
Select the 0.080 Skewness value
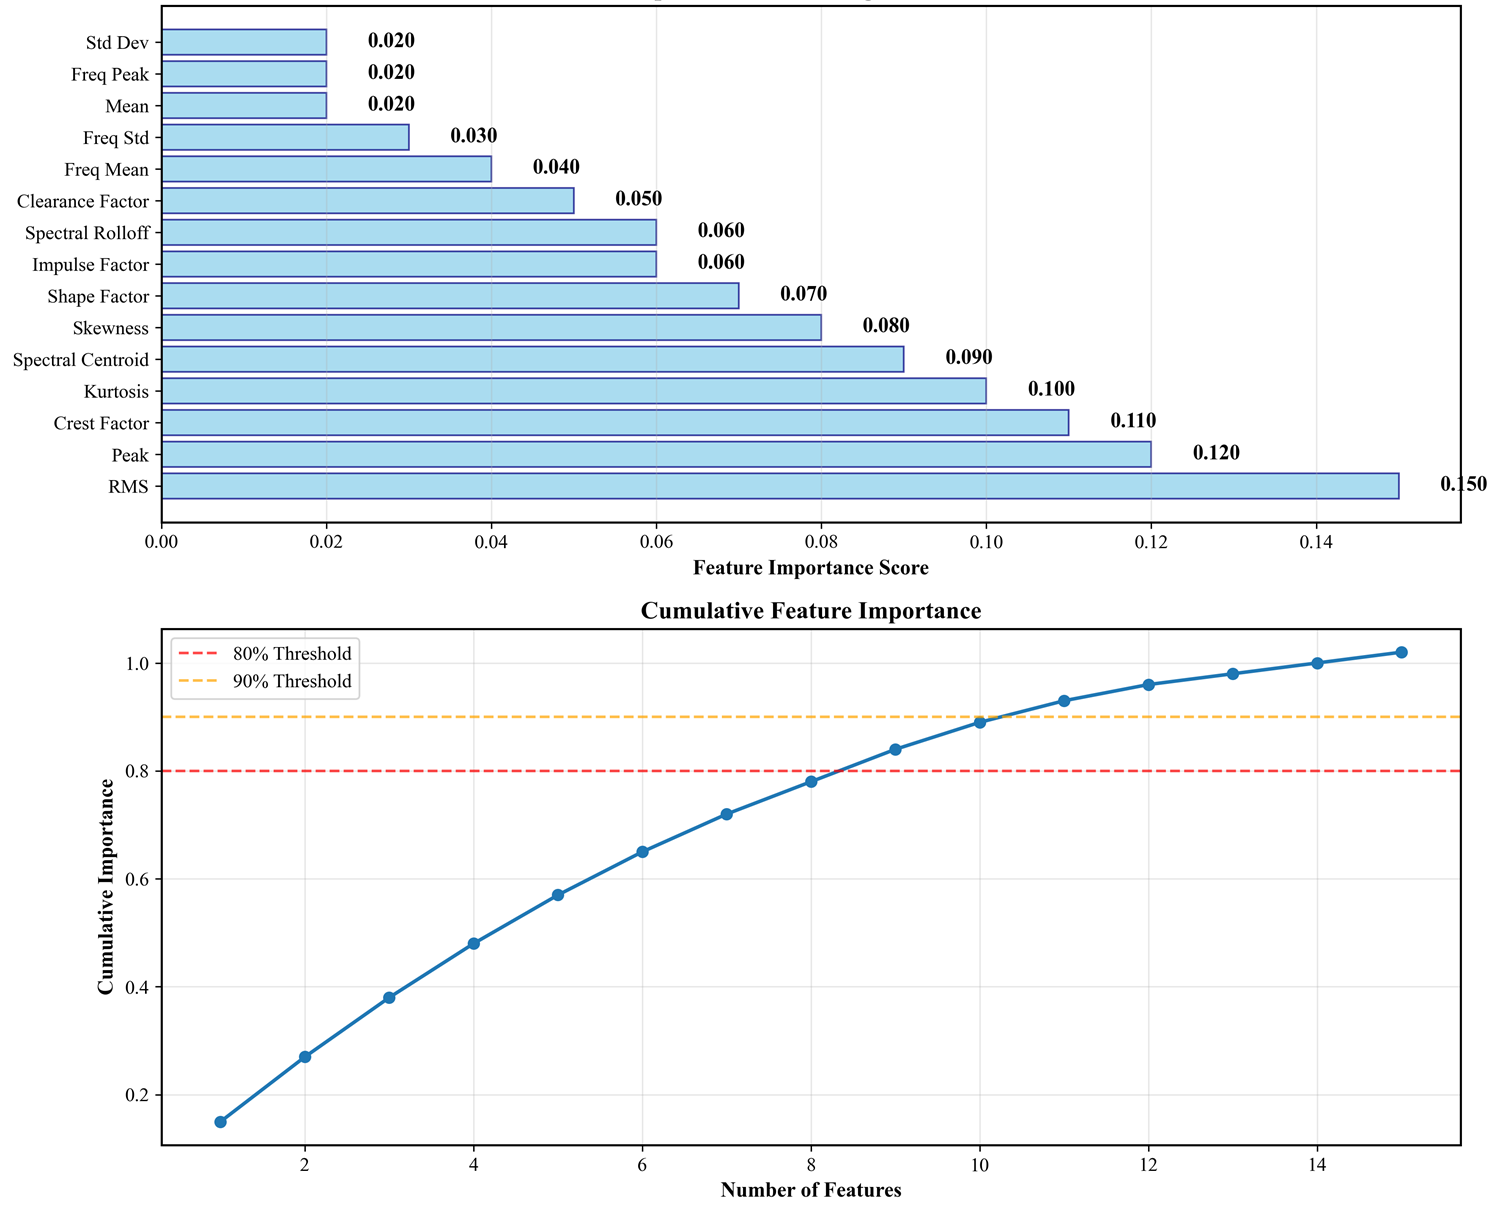click(886, 326)
